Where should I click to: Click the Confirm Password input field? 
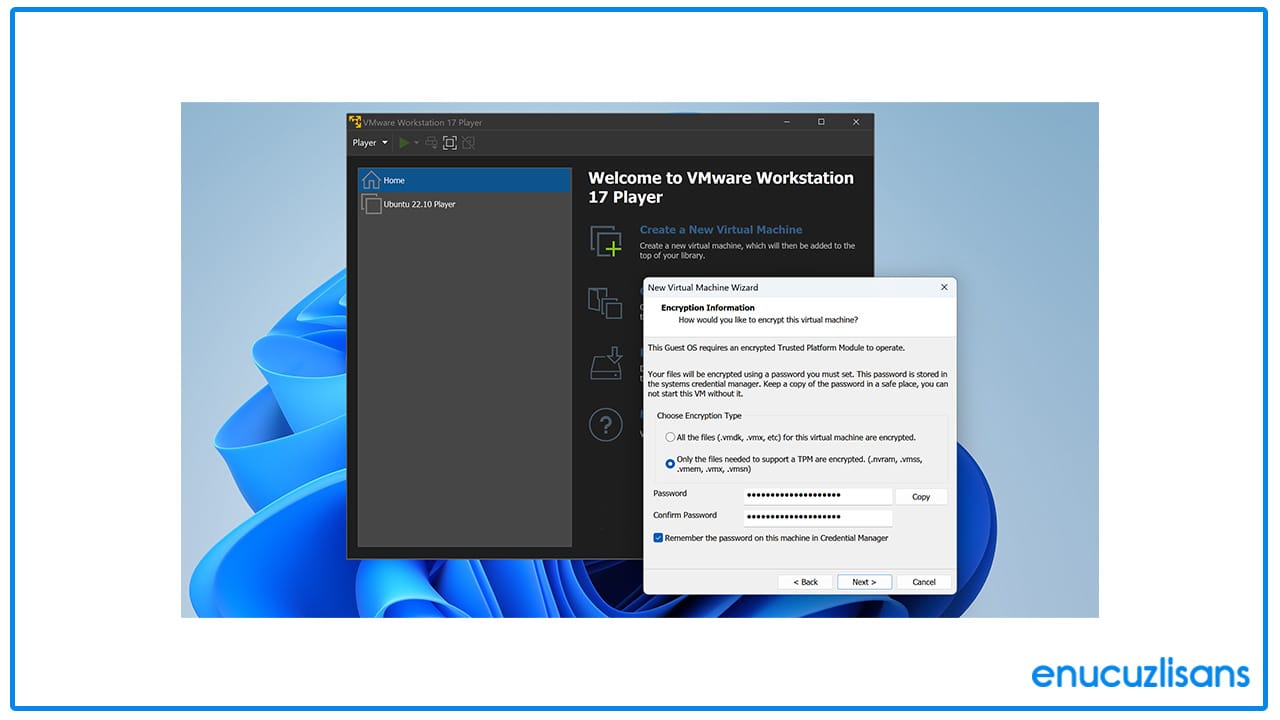click(x=817, y=517)
